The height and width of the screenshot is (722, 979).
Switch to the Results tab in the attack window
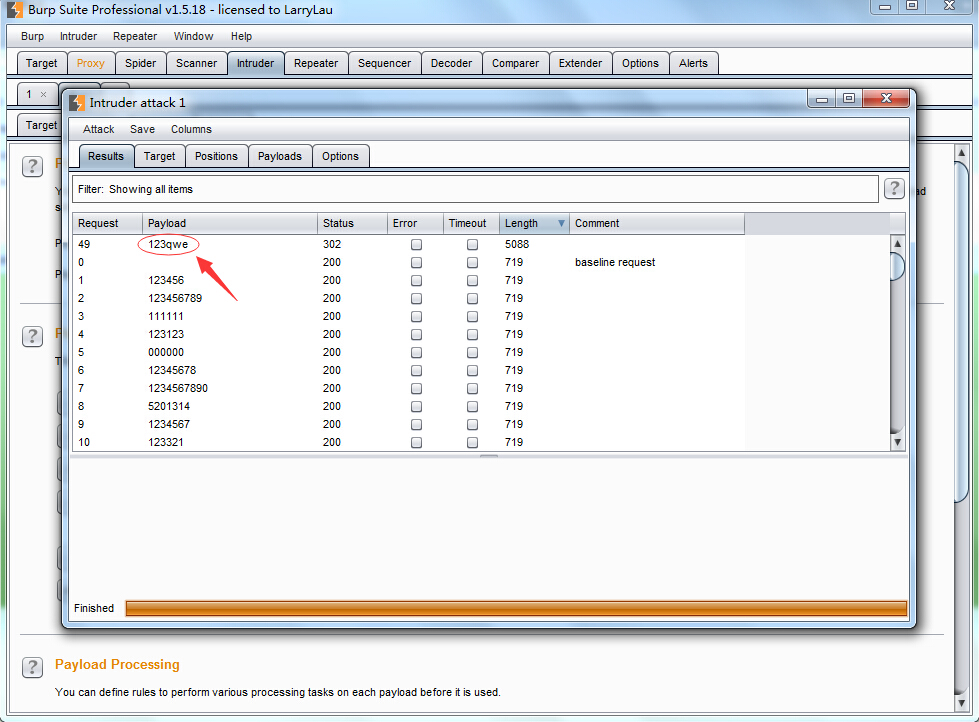coord(106,156)
